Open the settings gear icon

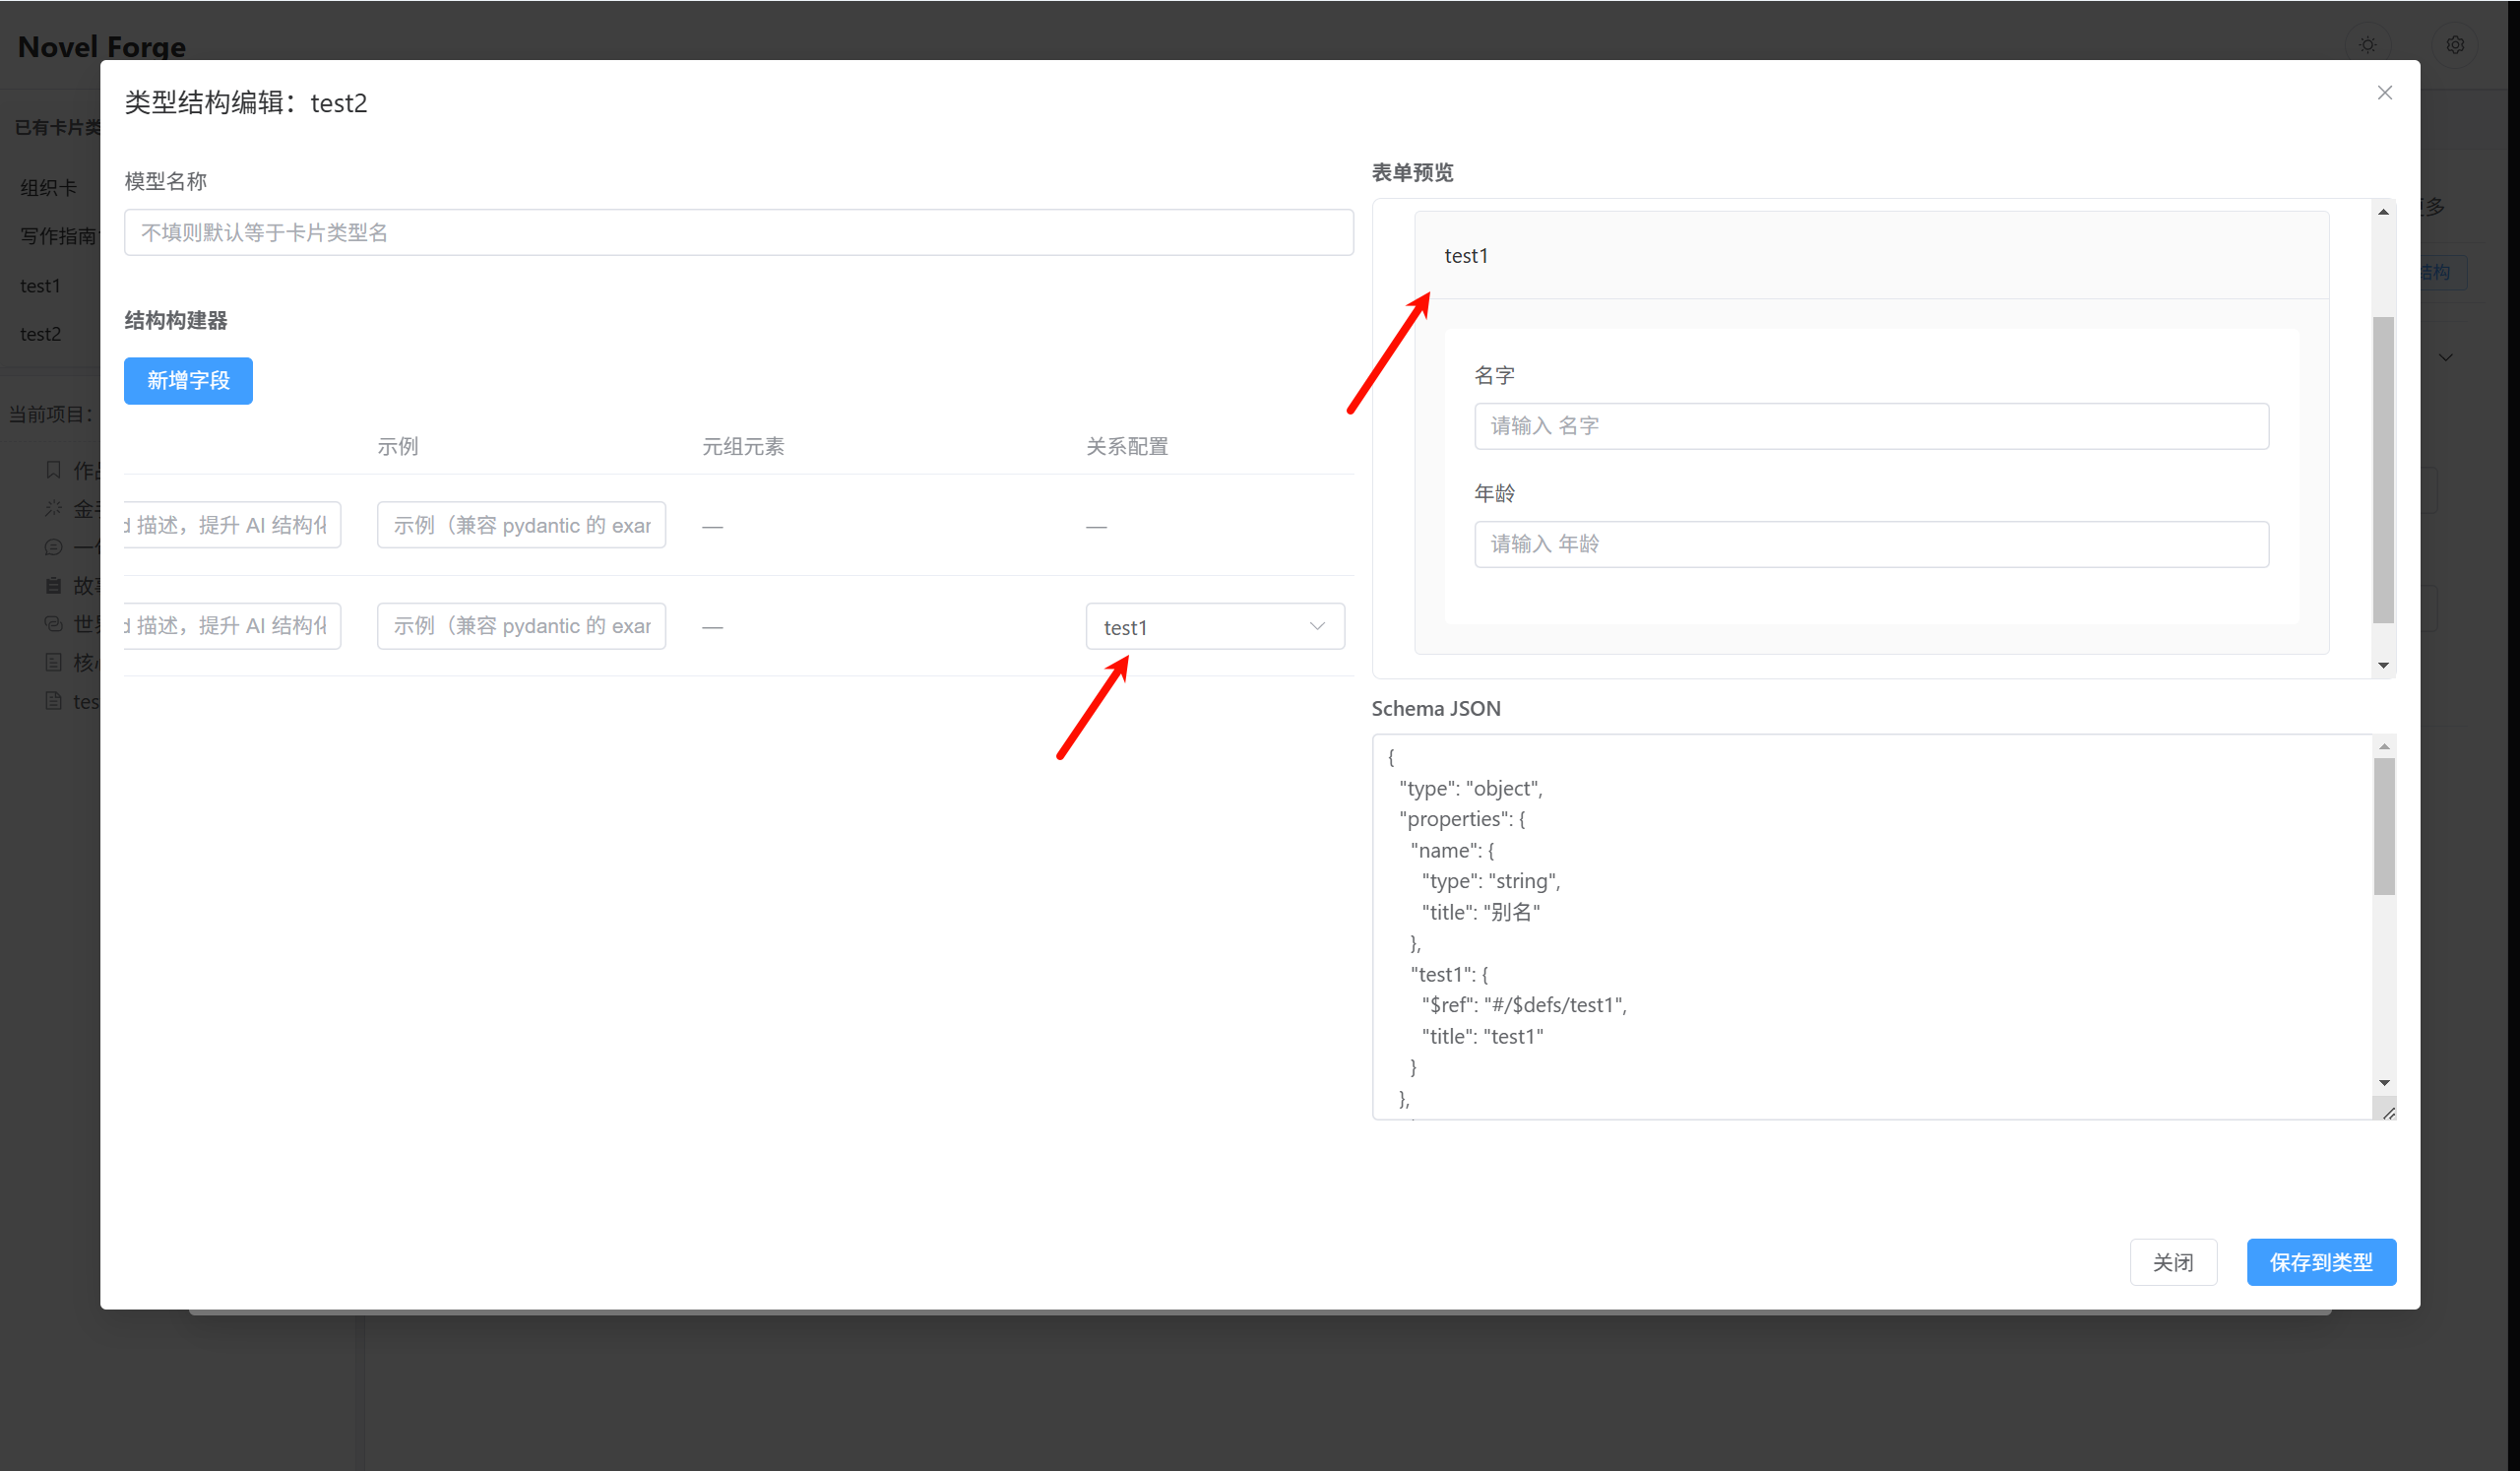click(2454, 45)
